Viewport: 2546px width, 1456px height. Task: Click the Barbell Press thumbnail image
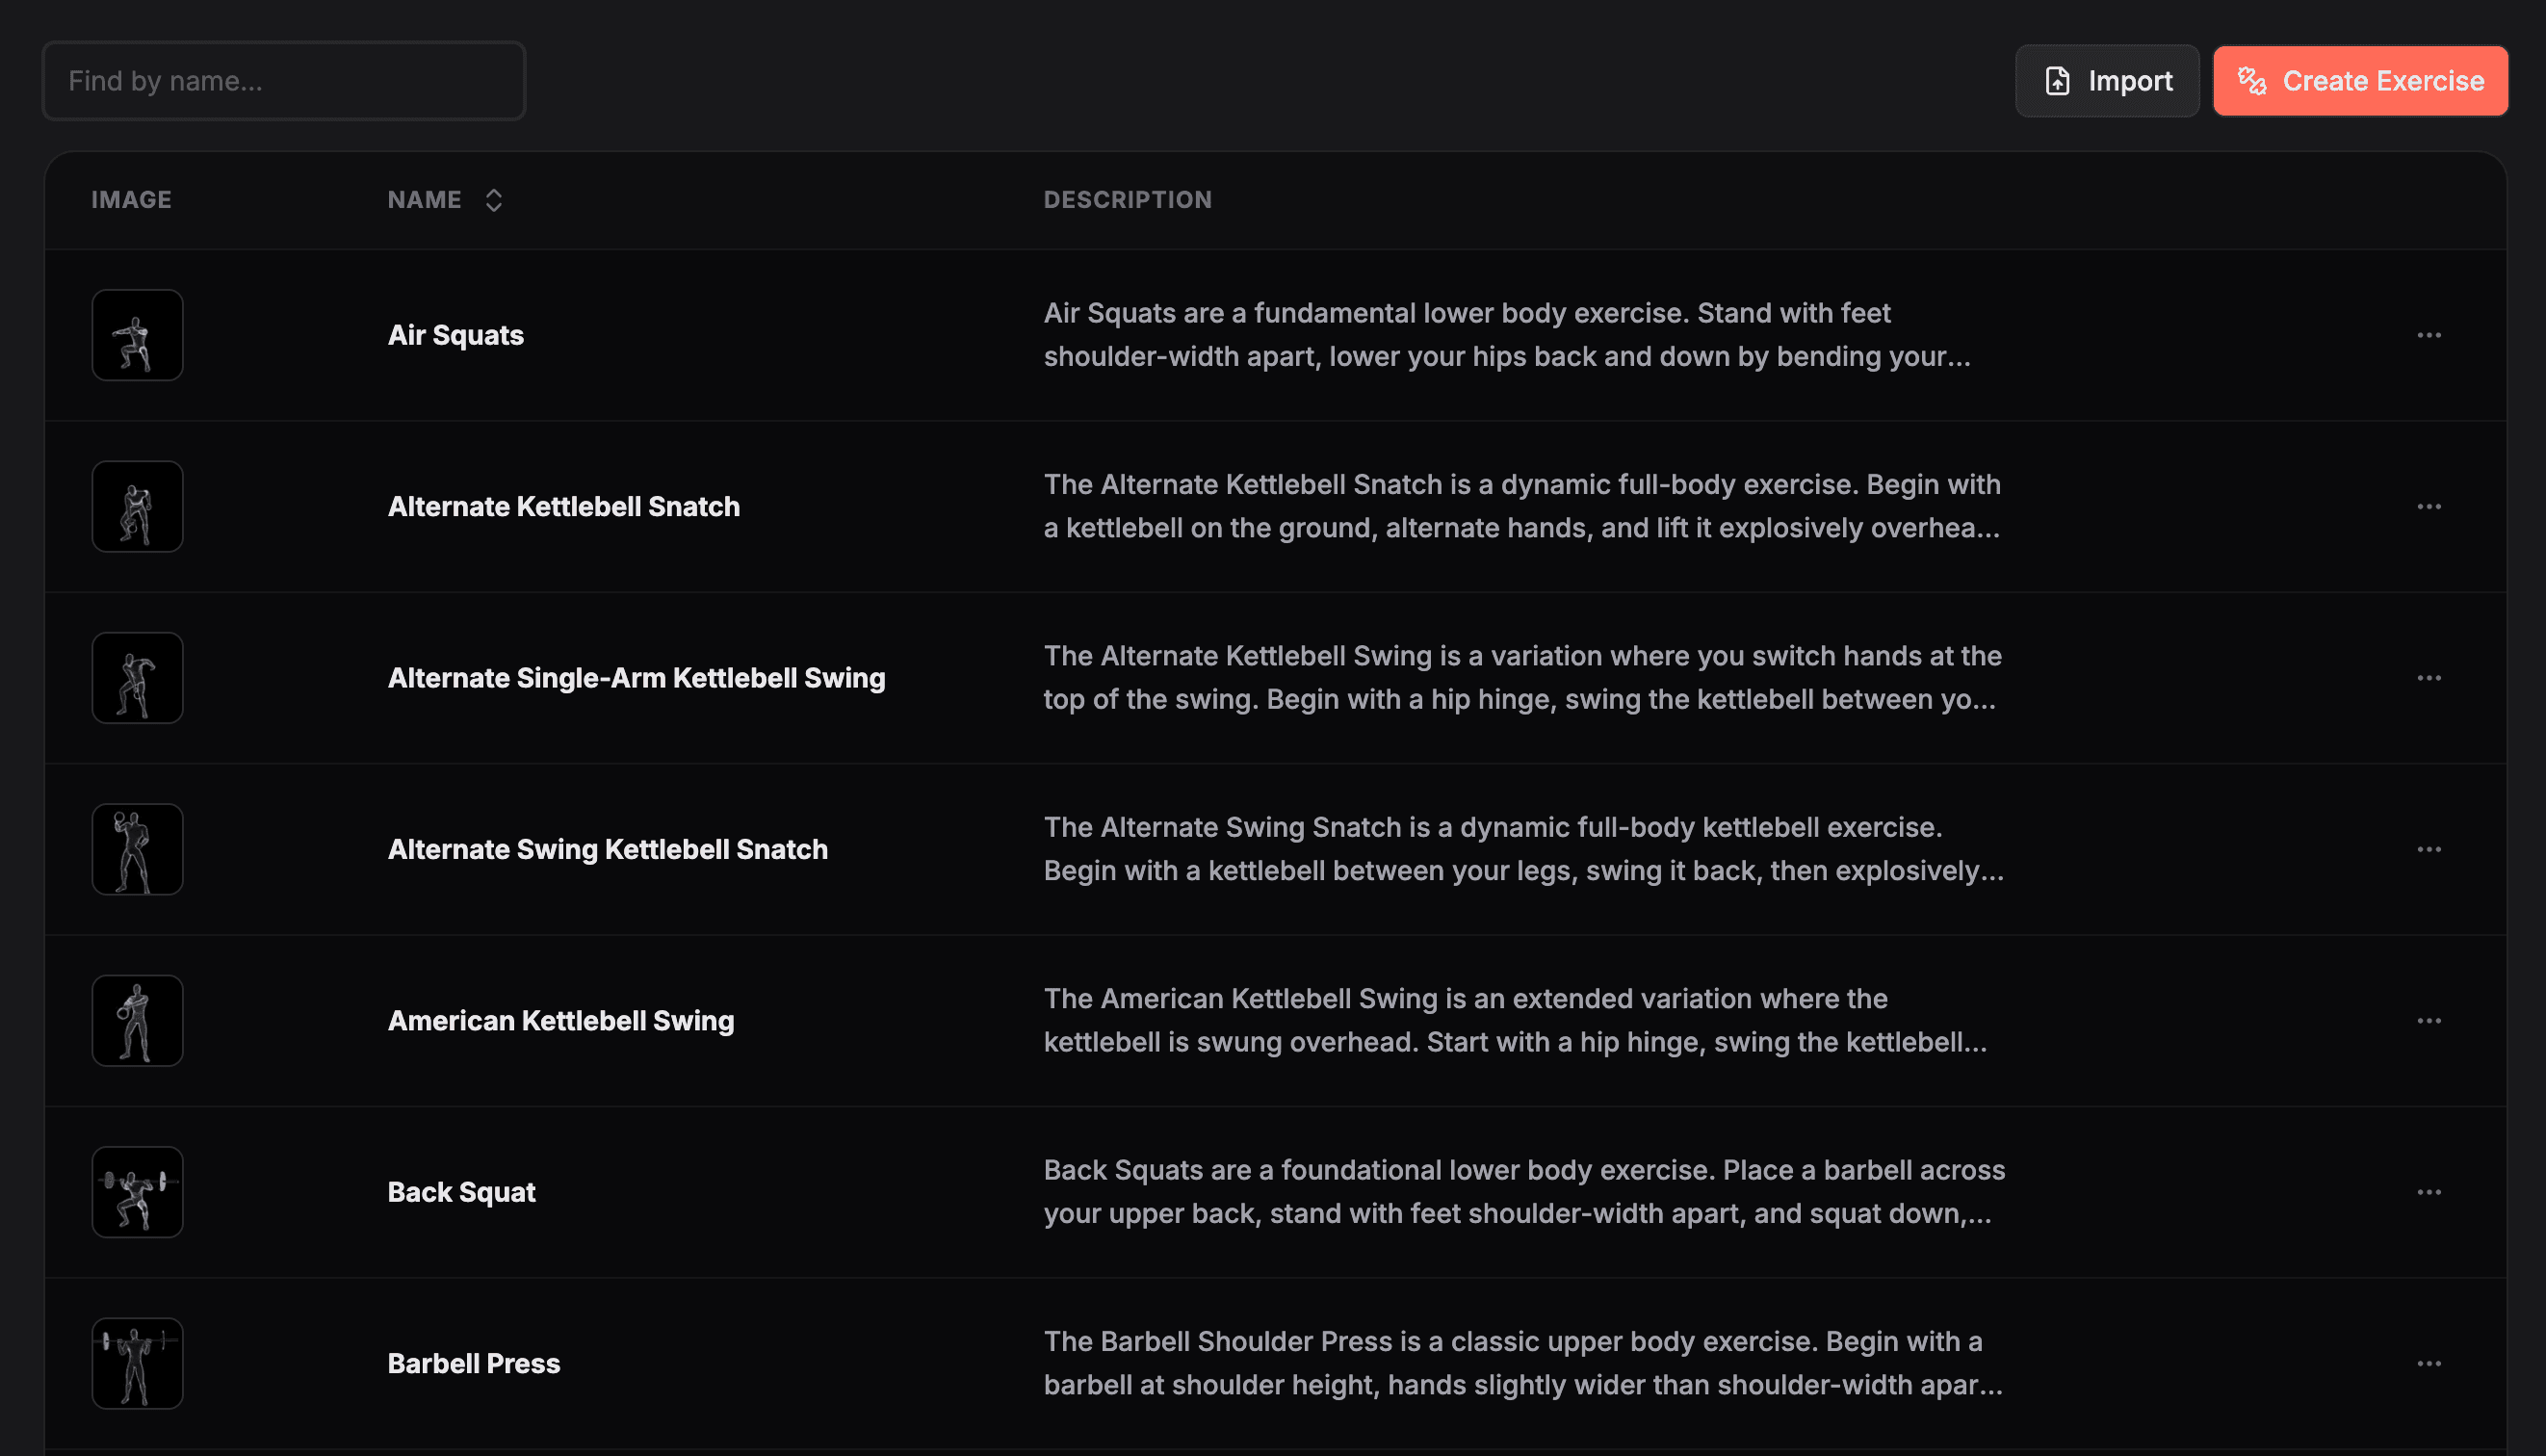click(x=137, y=1364)
